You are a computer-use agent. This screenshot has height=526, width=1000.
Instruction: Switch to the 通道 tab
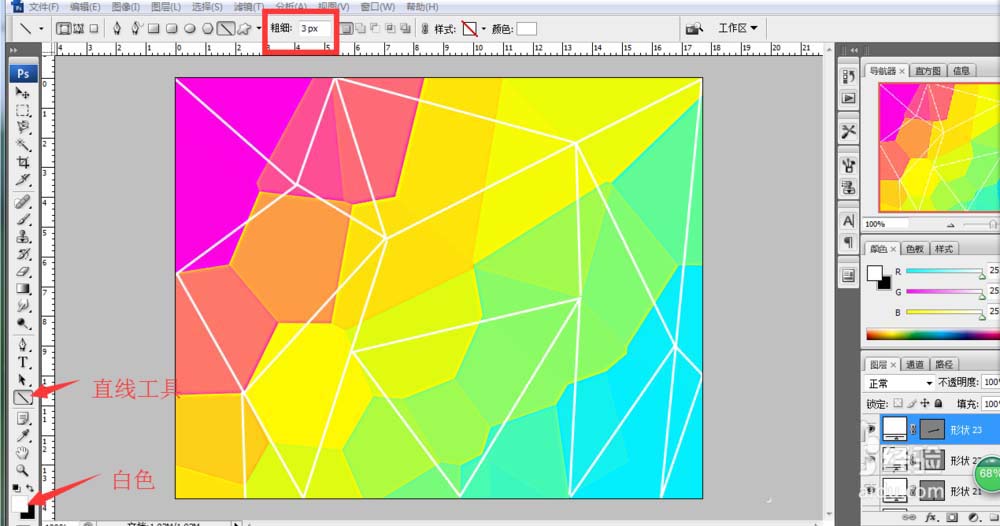pos(914,364)
